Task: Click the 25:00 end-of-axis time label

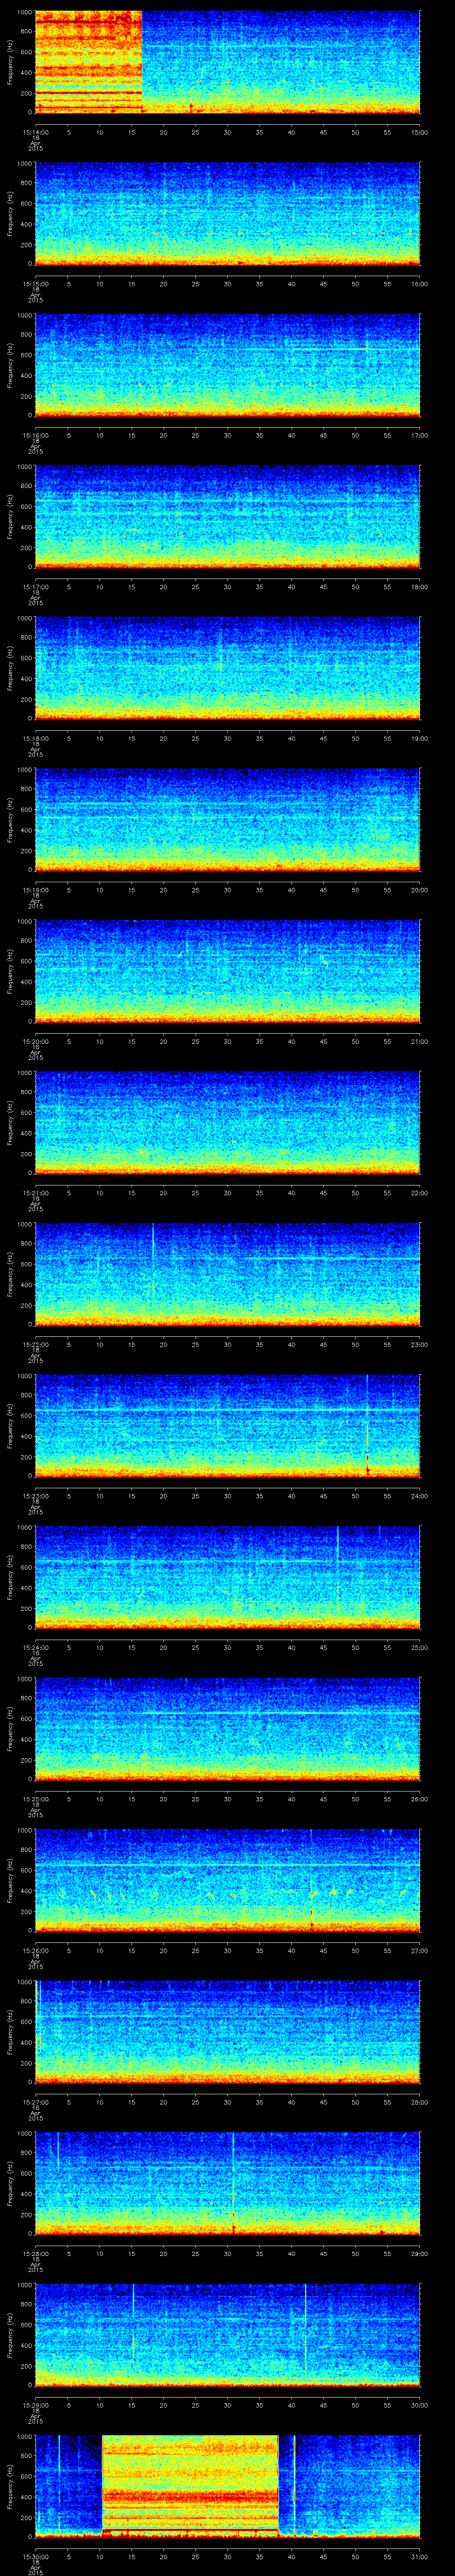Action: click(x=420, y=1647)
